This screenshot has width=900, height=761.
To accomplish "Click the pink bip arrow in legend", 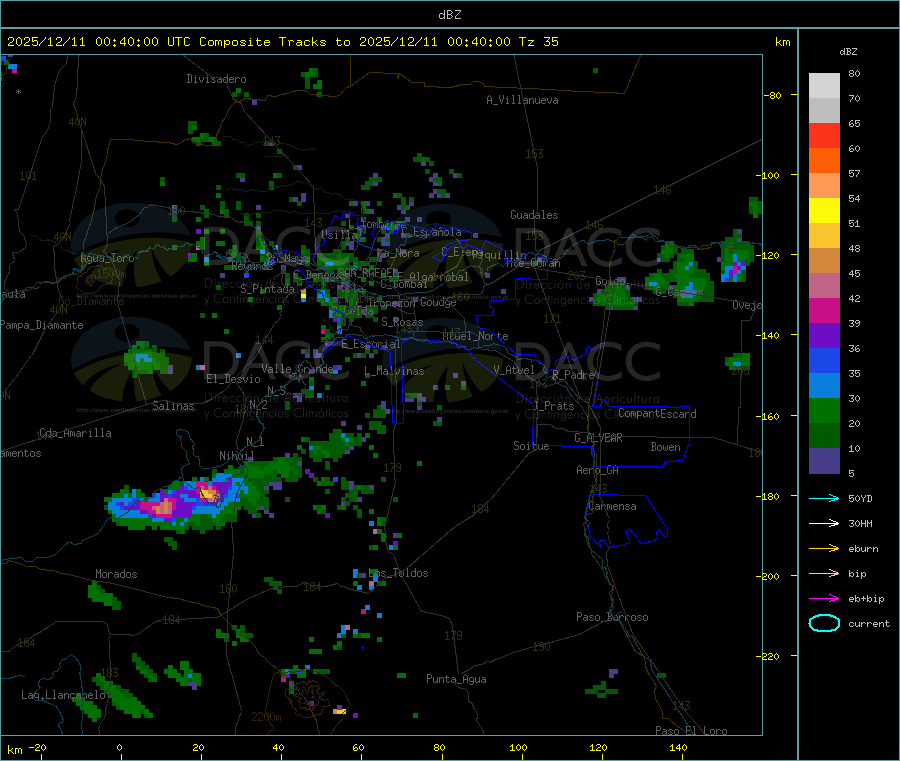I will [x=824, y=573].
